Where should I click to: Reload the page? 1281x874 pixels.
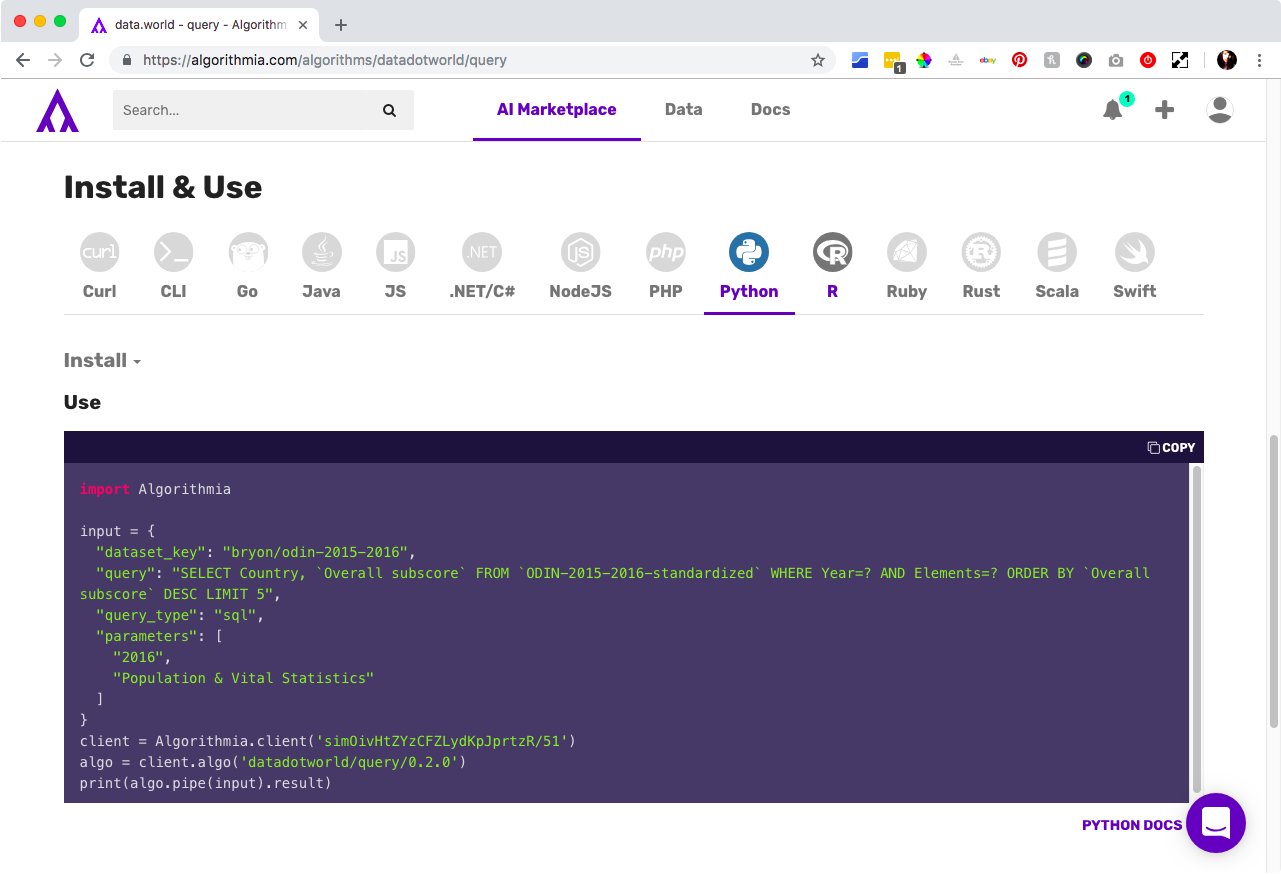pos(87,60)
